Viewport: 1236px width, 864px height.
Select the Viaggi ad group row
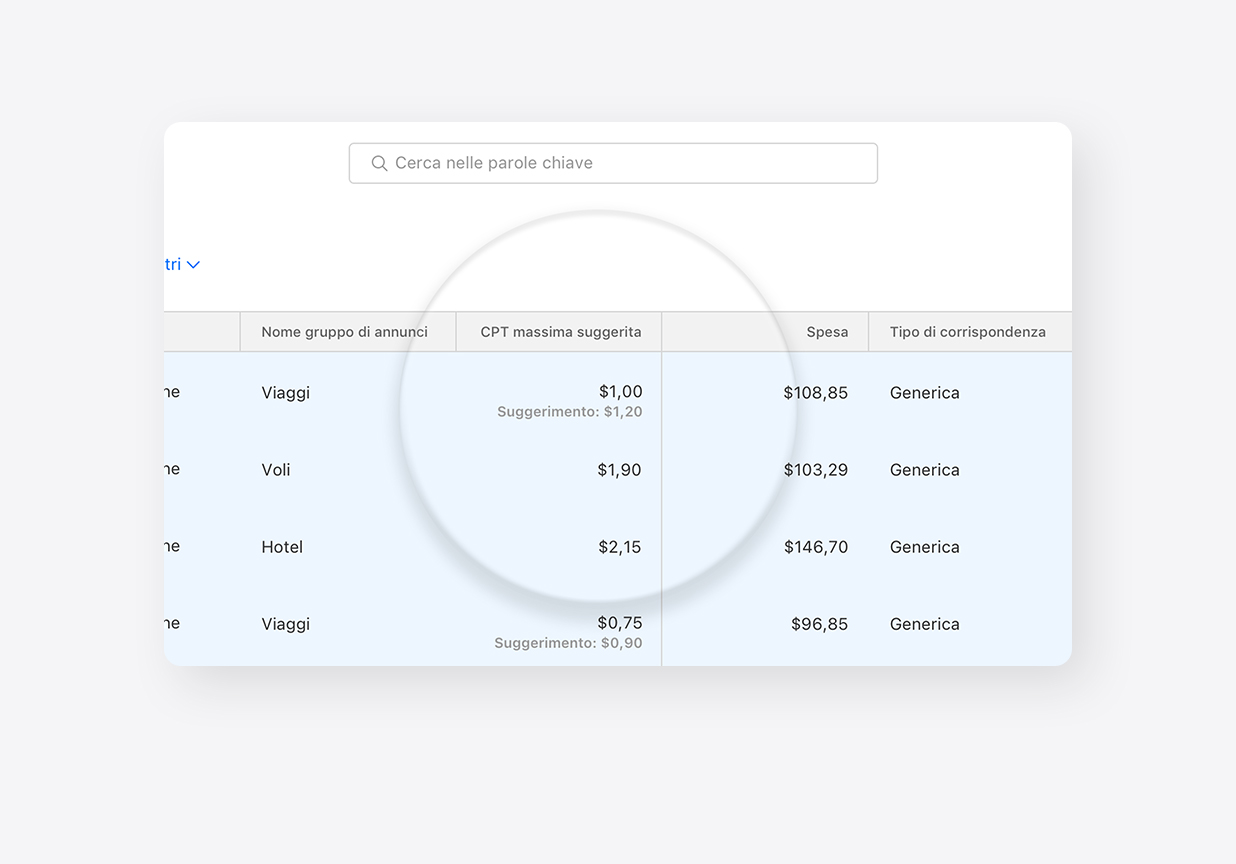285,392
